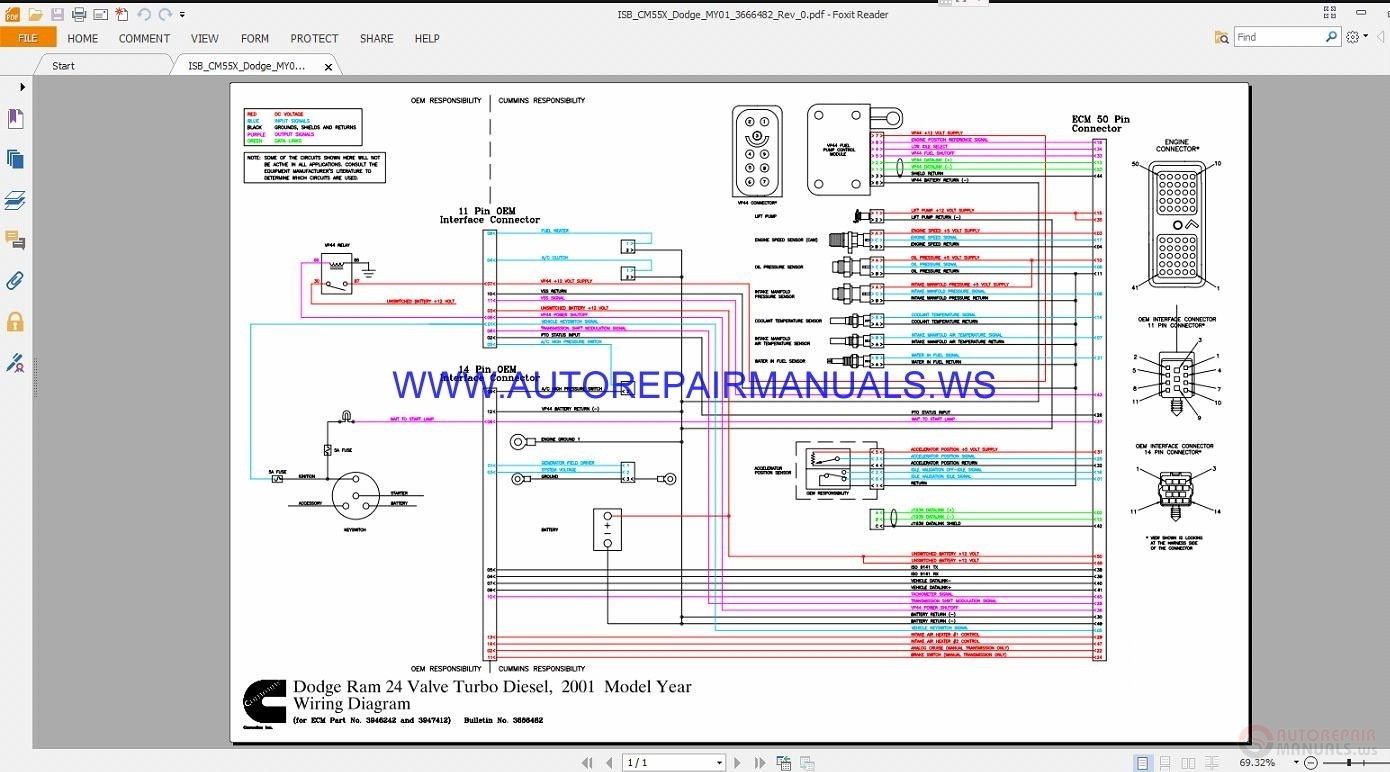Switch to the COMMENT ribbon tab
This screenshot has height=772, width=1390.
(x=144, y=38)
